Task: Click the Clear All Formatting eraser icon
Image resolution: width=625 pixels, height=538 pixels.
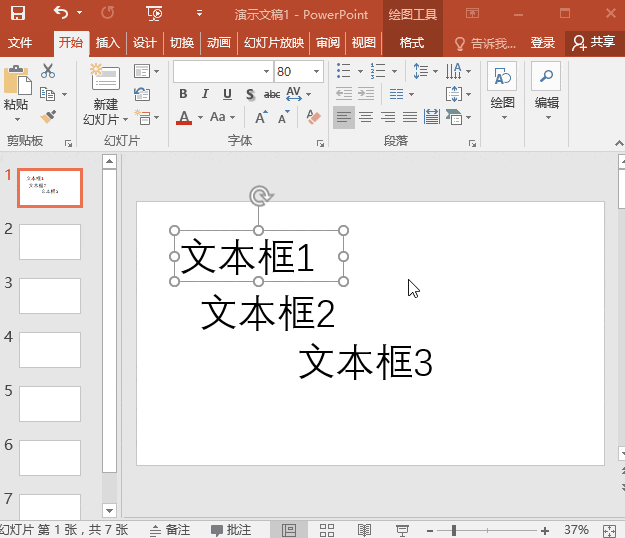Action: (313, 117)
